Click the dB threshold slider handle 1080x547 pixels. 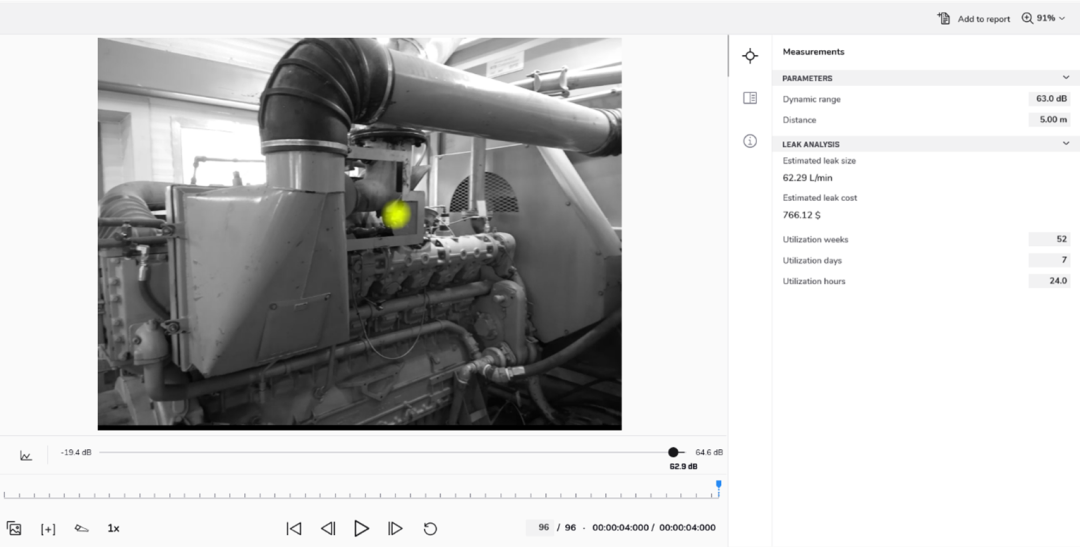(673, 453)
